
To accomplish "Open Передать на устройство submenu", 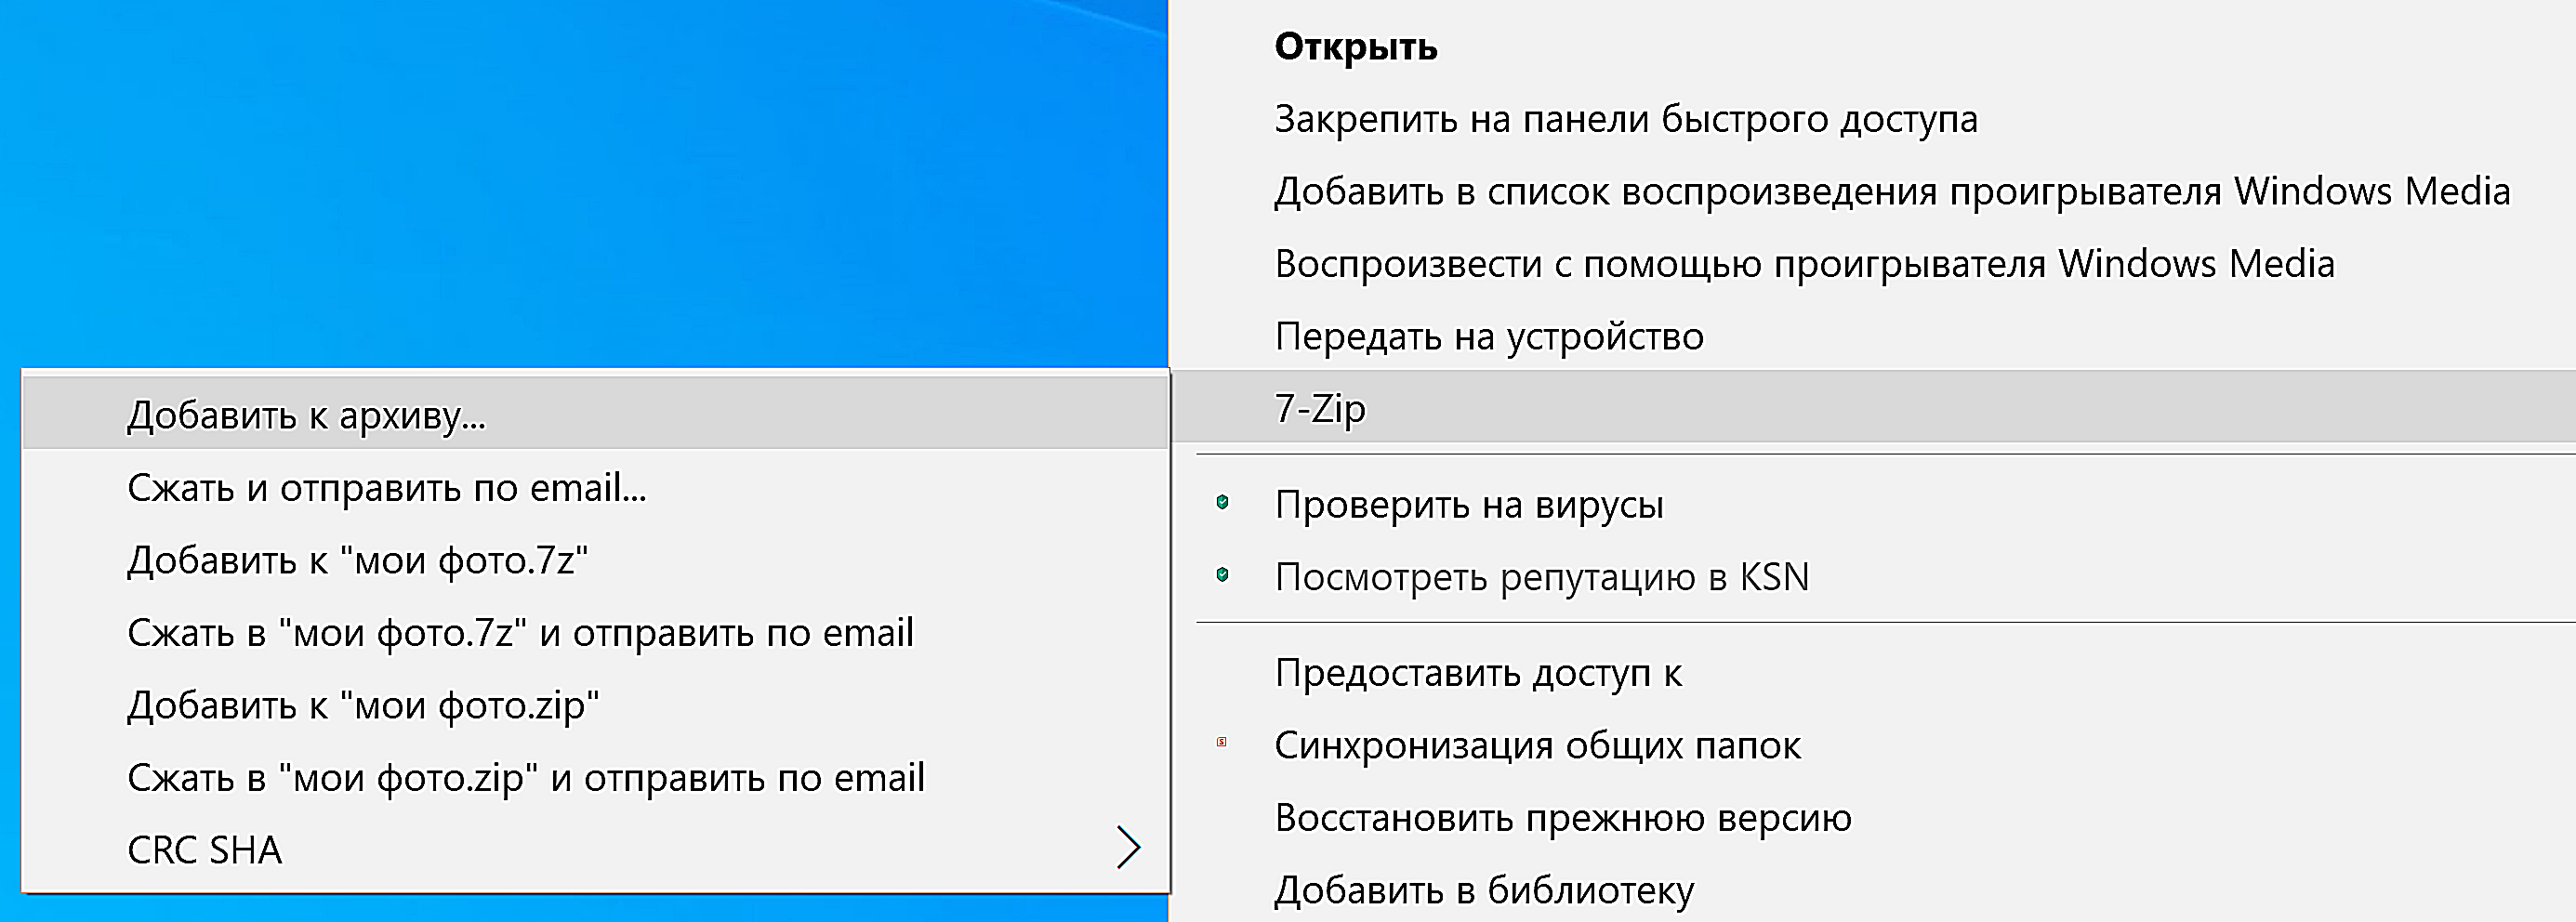I will (1873, 336).
